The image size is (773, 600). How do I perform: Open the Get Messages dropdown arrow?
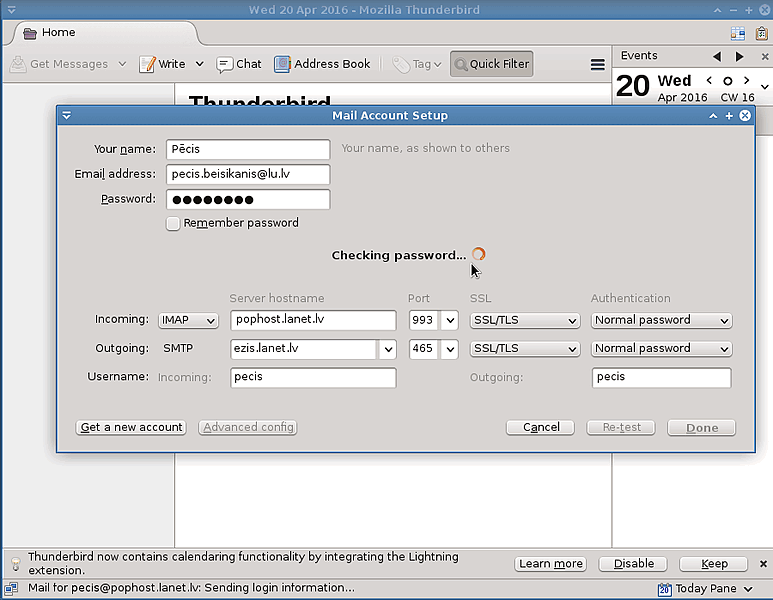(122, 64)
